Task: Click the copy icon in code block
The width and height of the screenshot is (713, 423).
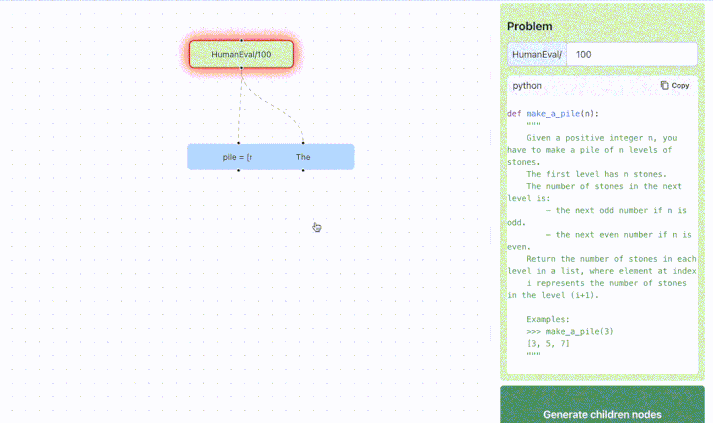Action: point(664,86)
